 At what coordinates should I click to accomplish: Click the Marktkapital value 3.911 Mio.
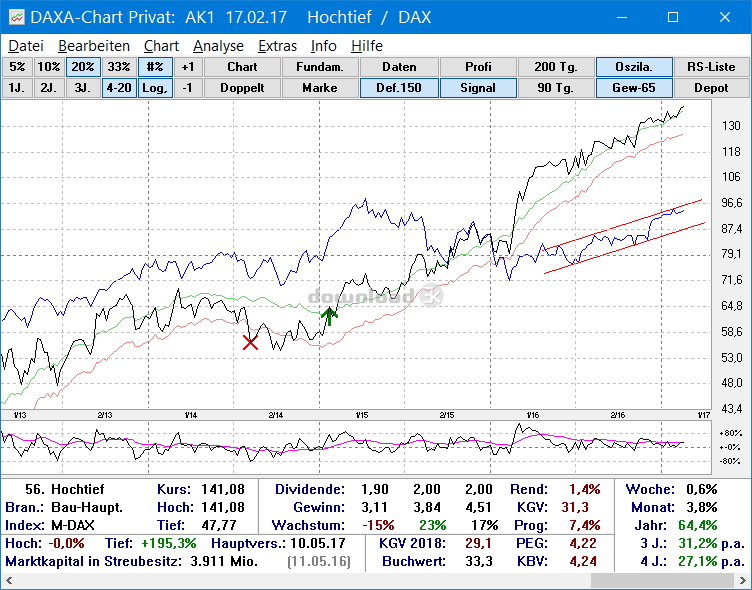pos(224,561)
